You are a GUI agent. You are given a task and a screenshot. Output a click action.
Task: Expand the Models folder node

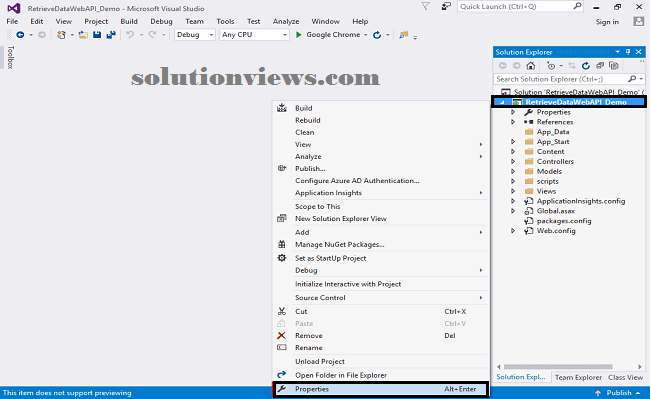click(x=513, y=171)
